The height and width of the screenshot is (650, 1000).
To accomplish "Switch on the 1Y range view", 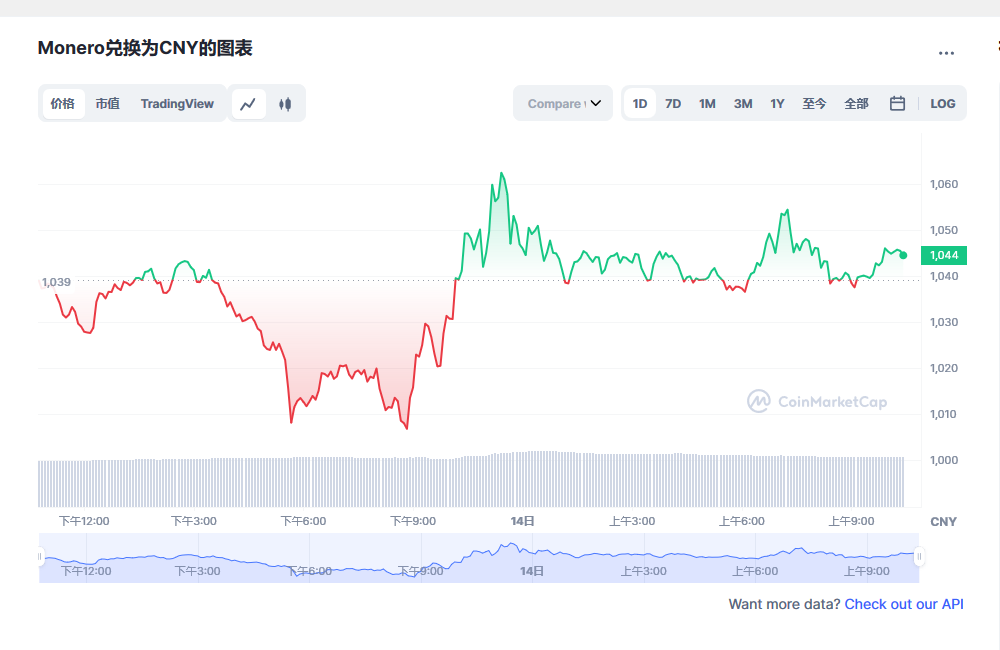I will click(777, 103).
